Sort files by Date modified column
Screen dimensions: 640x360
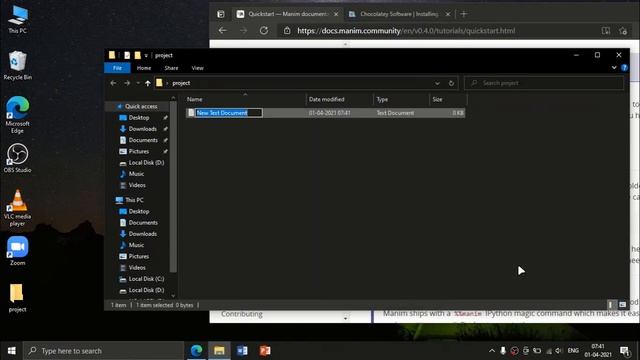click(x=340, y=99)
